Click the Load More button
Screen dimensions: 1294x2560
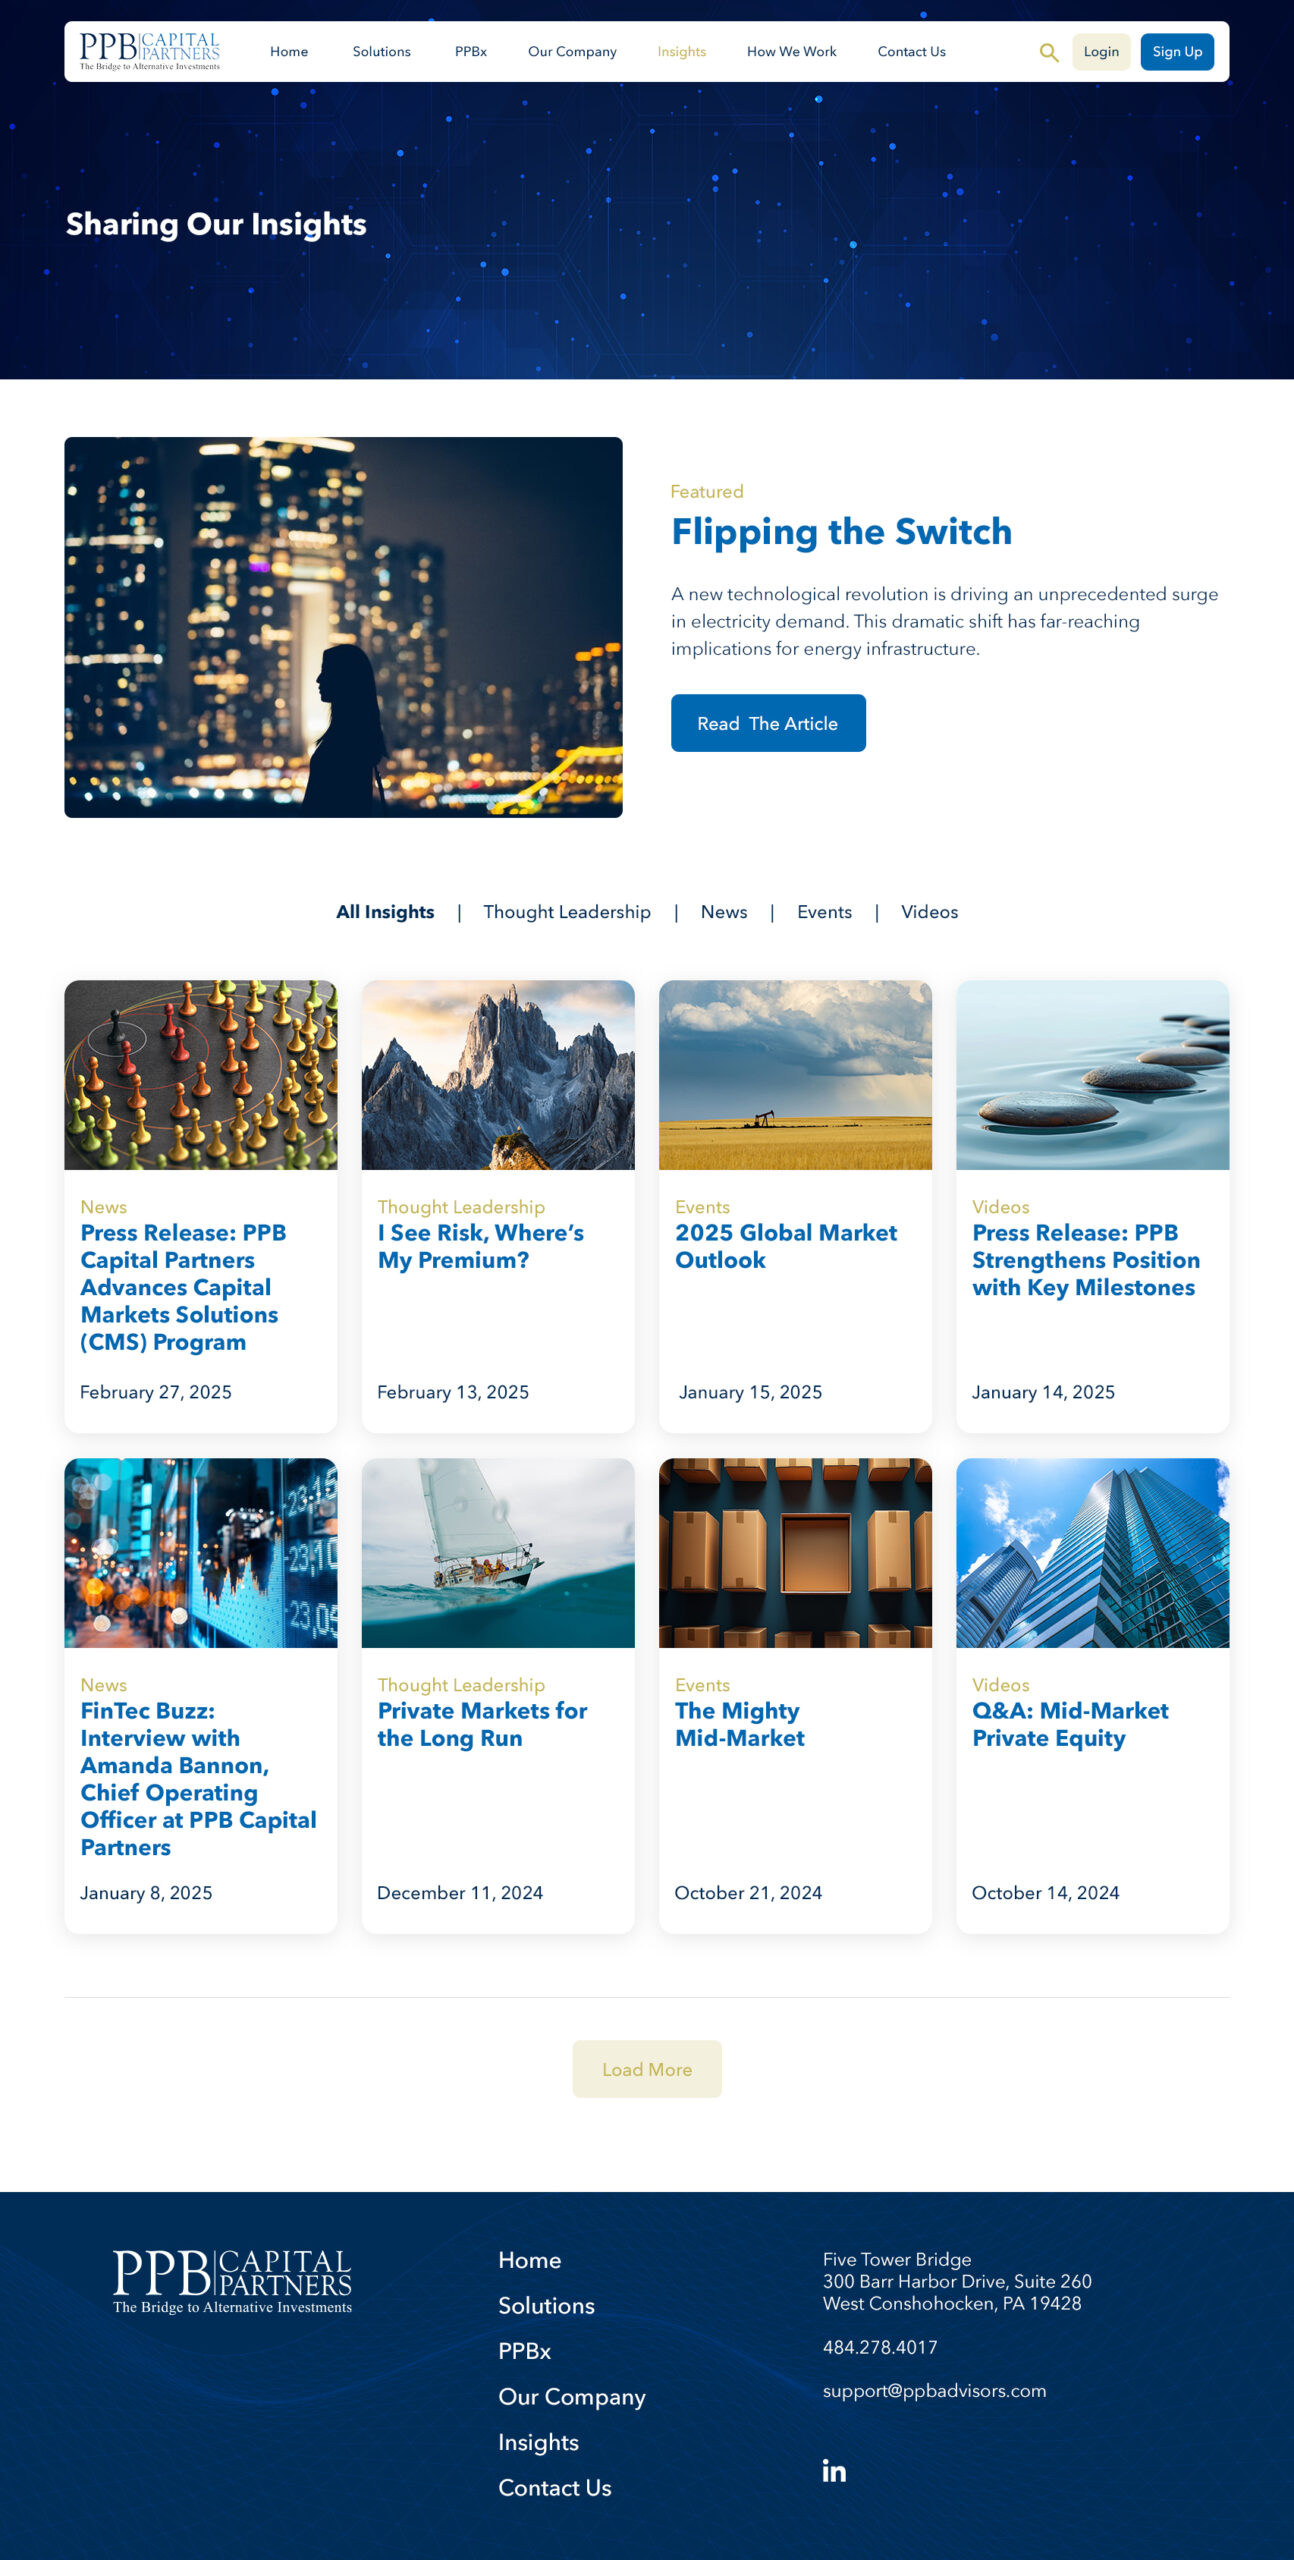click(x=647, y=2069)
